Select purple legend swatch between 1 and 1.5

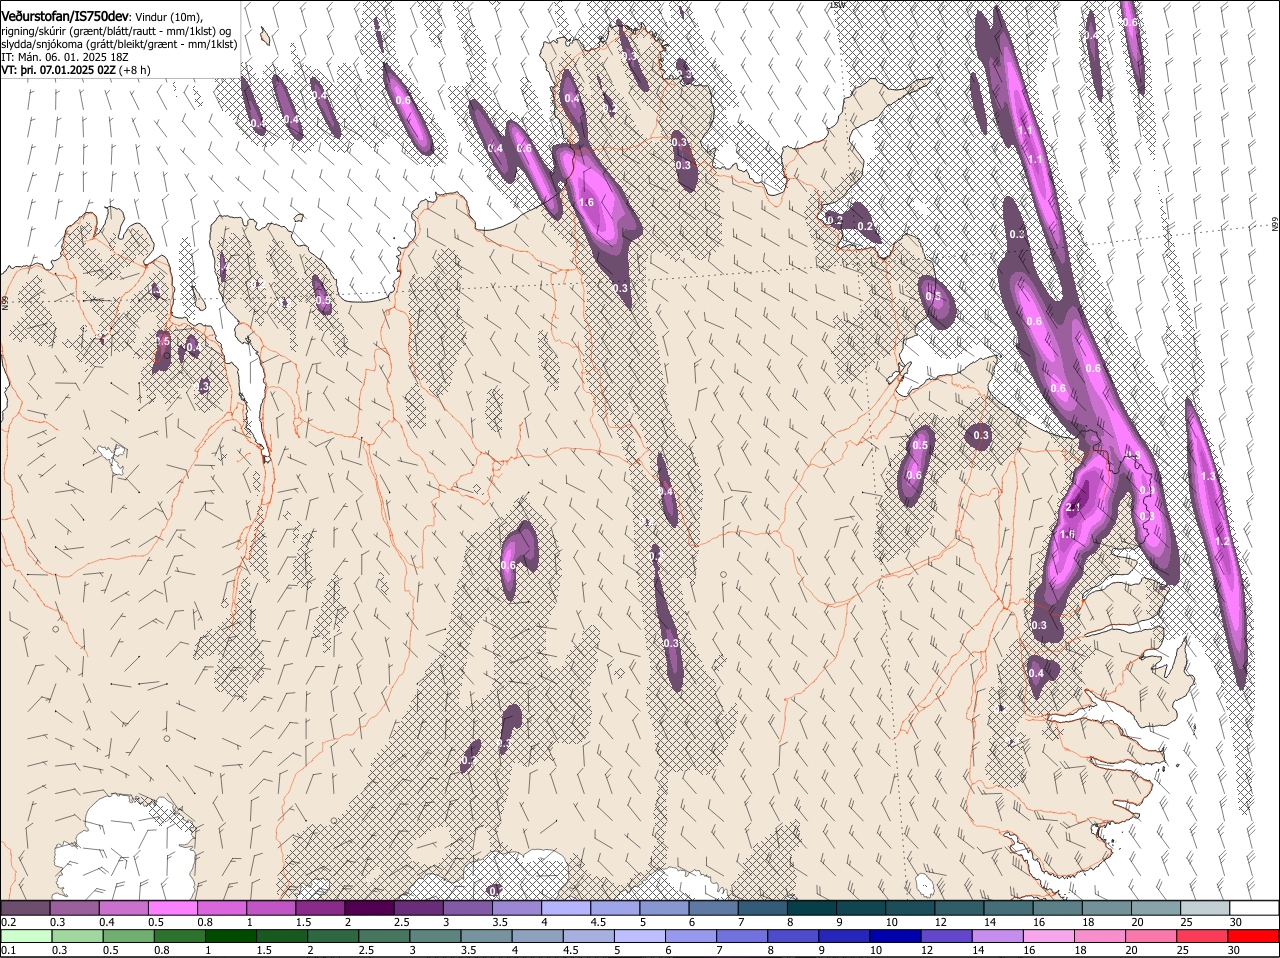270,907
